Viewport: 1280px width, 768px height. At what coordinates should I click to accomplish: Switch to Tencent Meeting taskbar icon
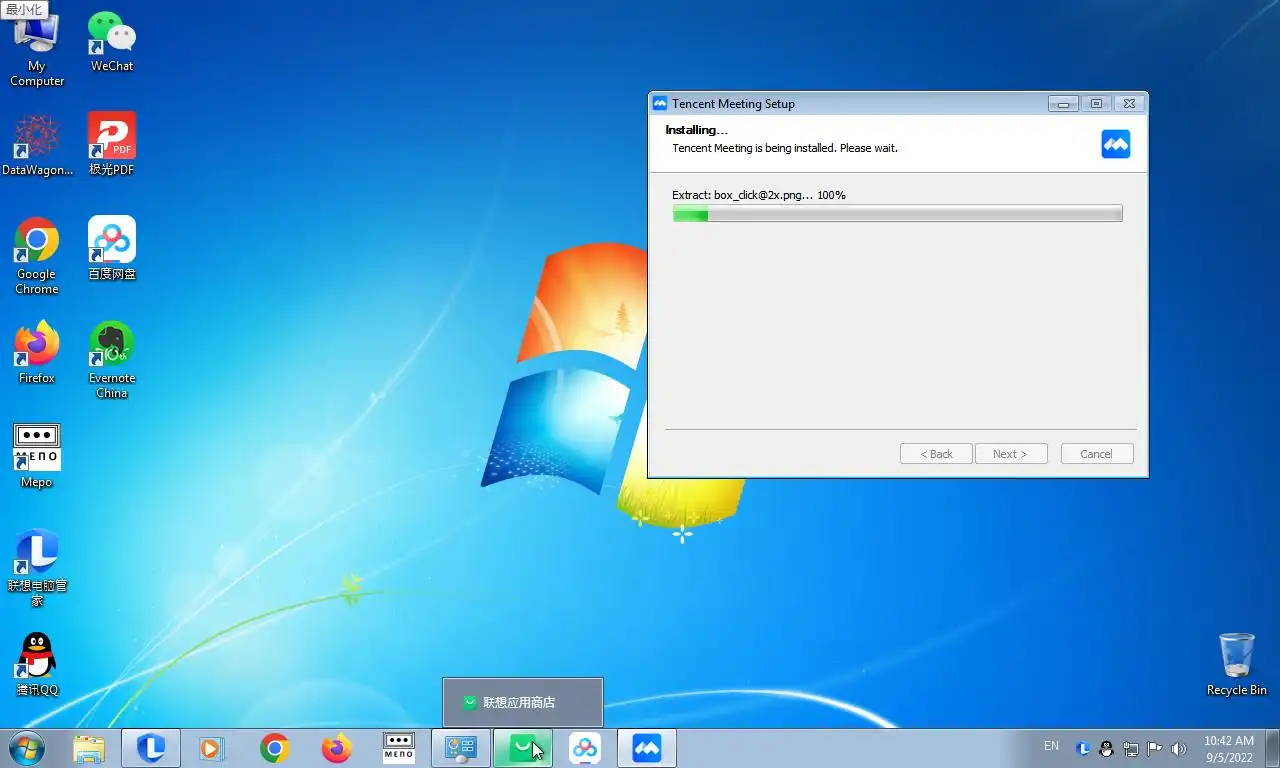[x=647, y=748]
